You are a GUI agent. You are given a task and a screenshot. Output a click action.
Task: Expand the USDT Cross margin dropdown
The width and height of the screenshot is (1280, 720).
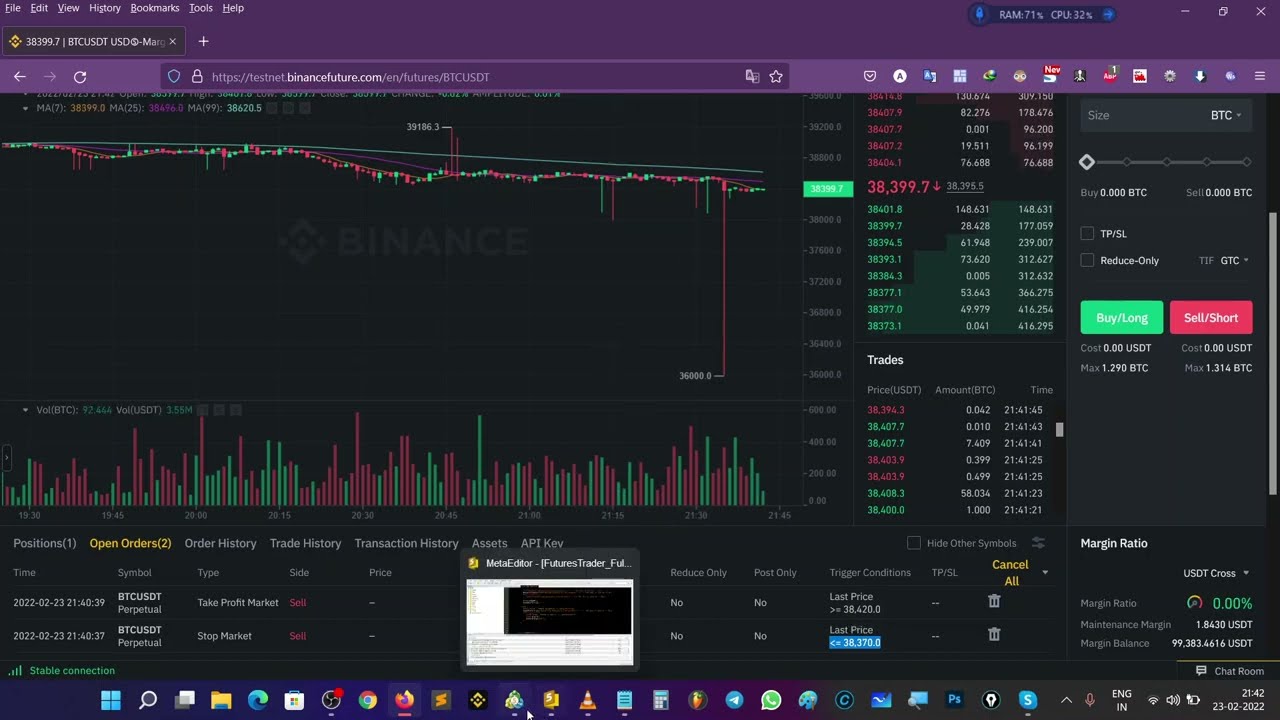click(x=1216, y=573)
